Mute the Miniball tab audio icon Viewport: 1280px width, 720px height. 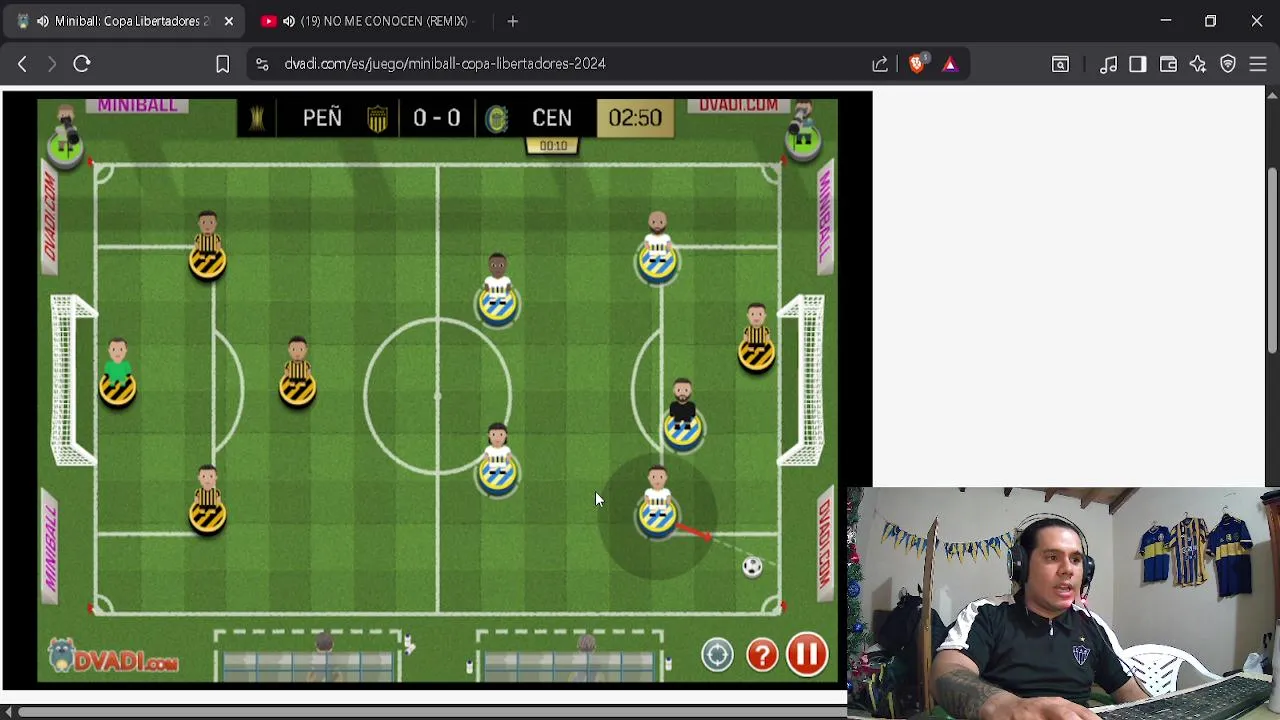(x=42, y=21)
